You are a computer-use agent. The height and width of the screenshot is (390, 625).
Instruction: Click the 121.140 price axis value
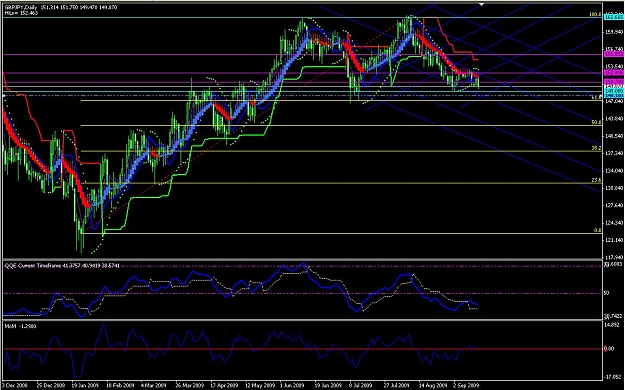click(613, 240)
